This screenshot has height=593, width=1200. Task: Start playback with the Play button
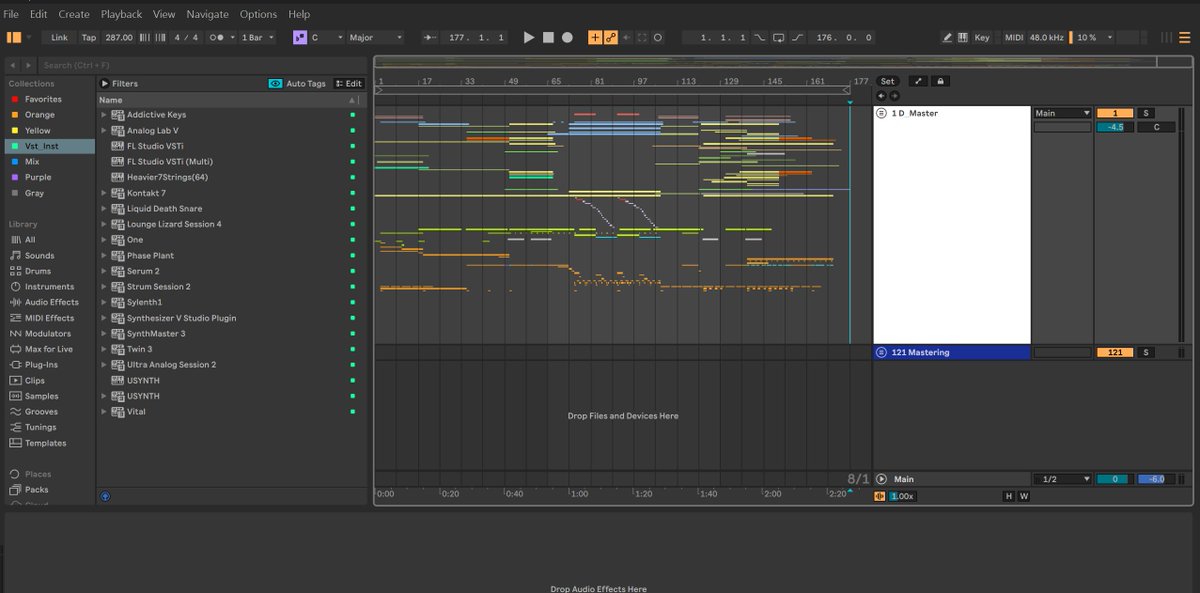529,37
